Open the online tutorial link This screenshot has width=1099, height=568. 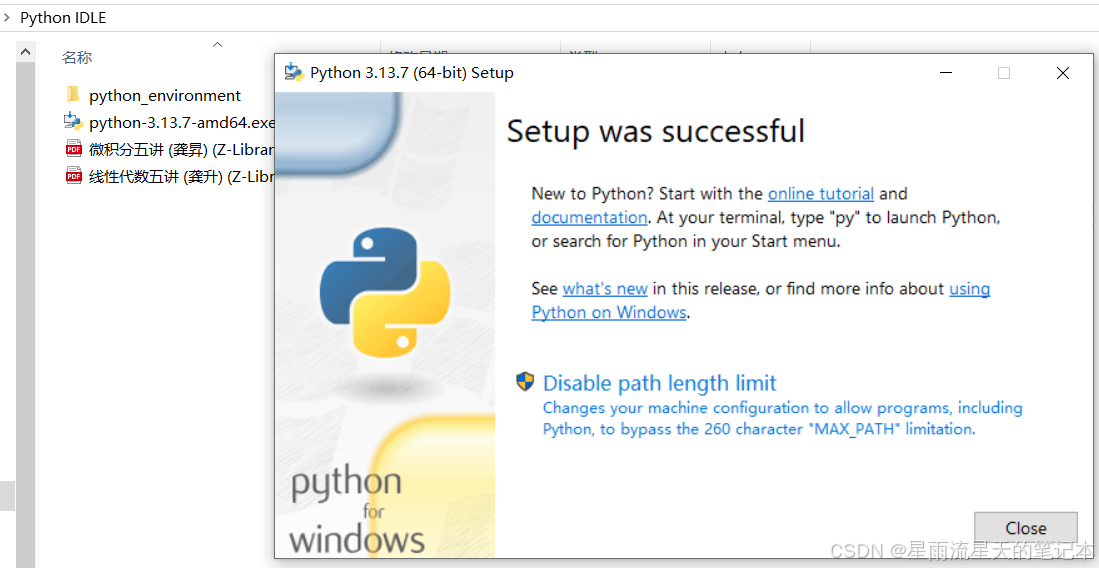(821, 194)
